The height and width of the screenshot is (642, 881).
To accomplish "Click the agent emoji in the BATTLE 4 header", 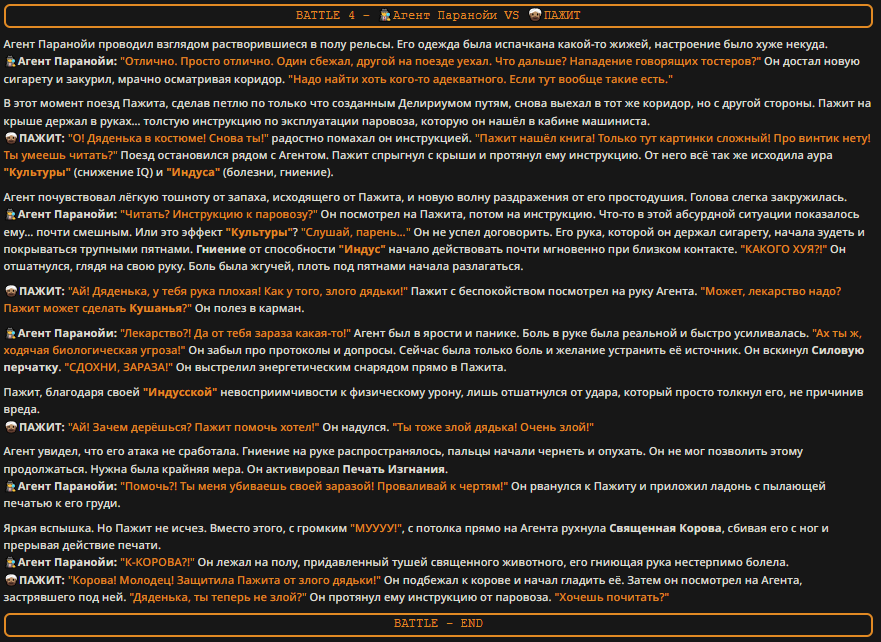I will 385,15.
